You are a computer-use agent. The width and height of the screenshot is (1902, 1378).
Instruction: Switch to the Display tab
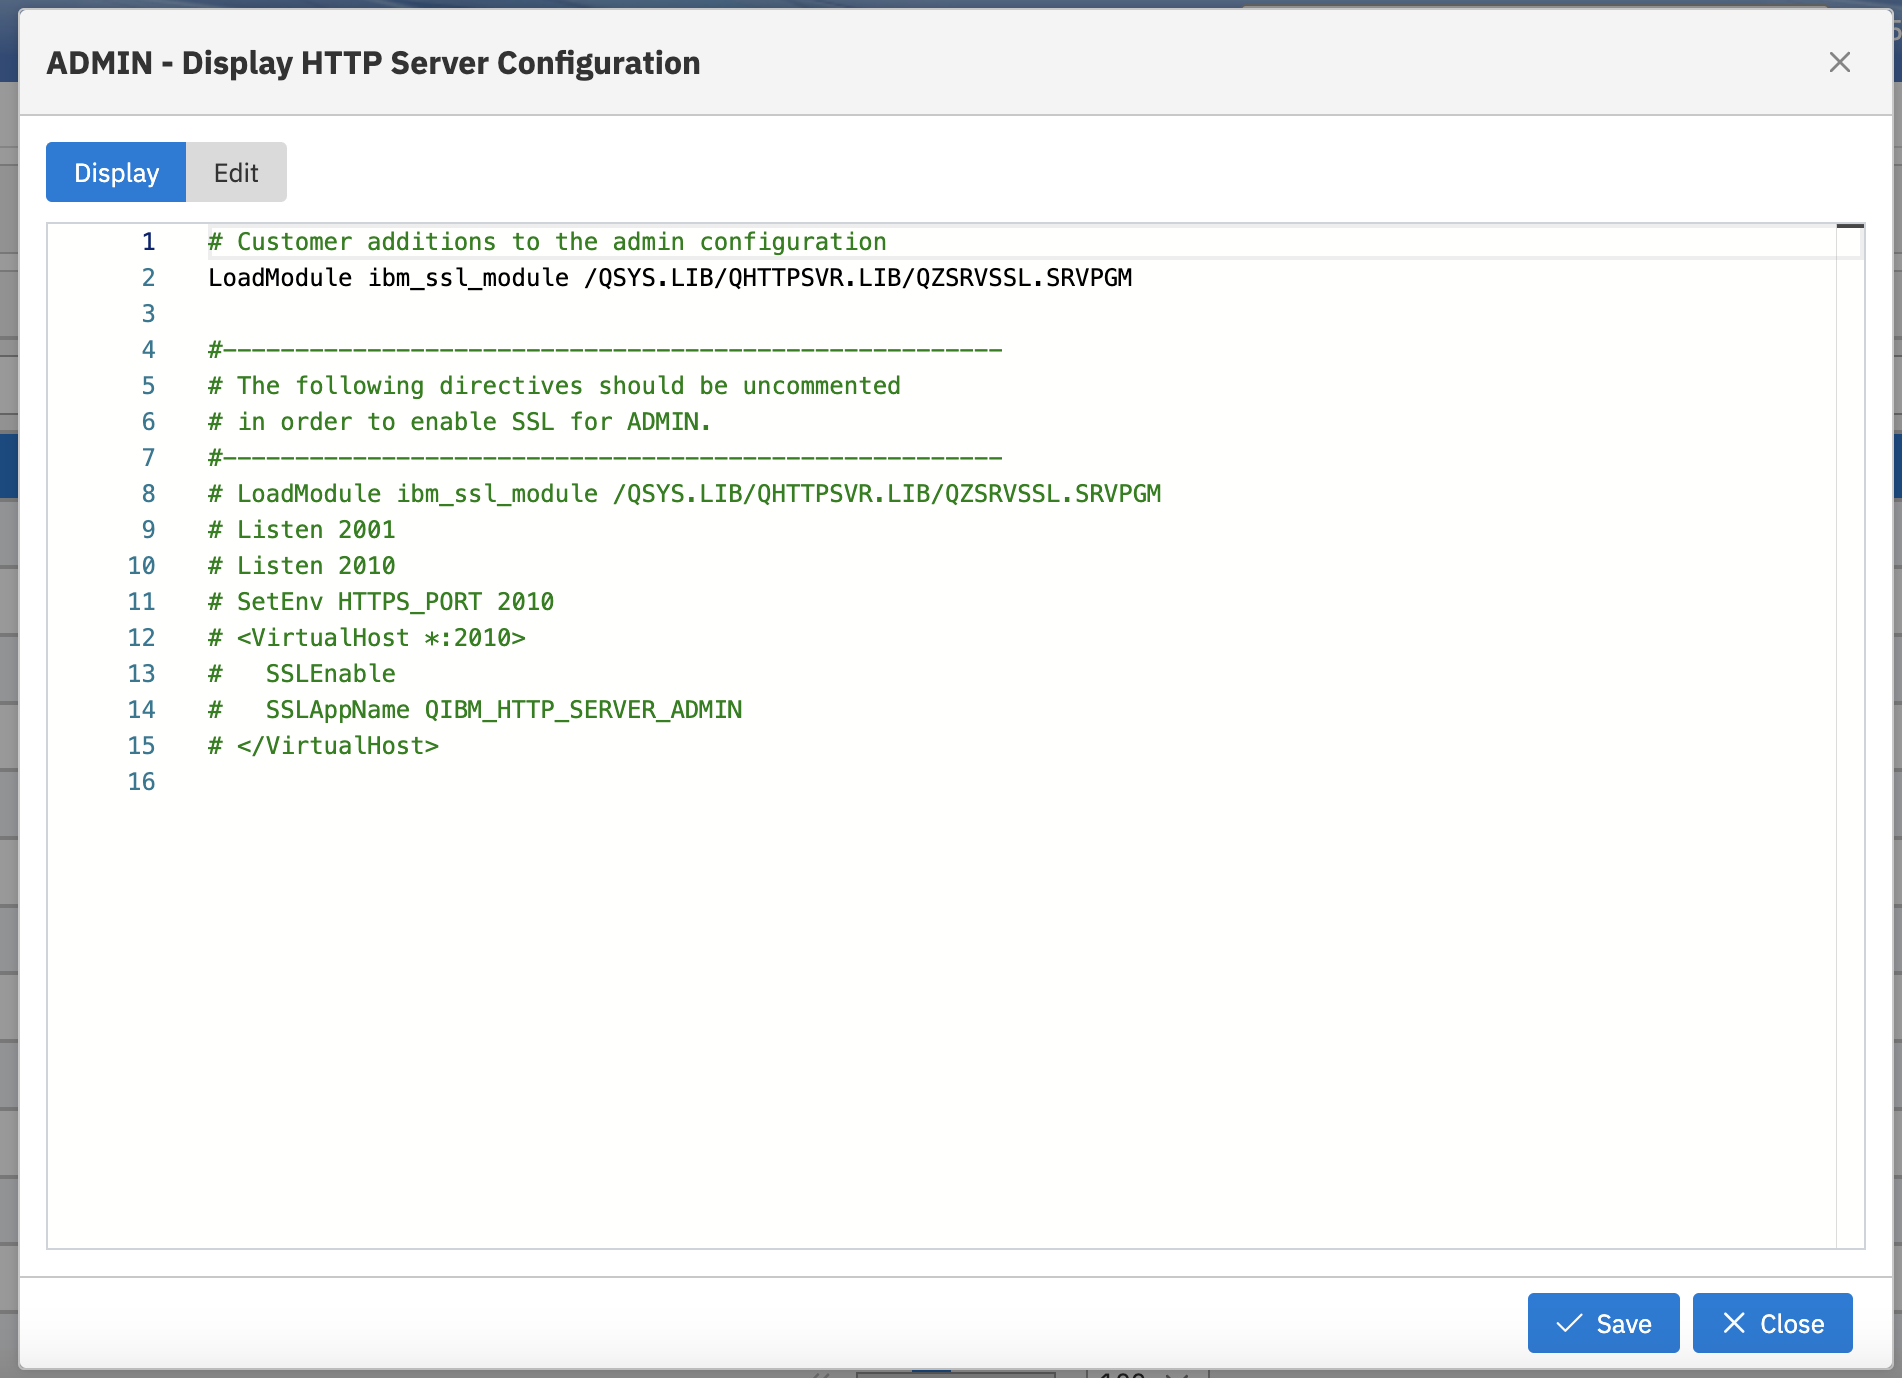116,172
